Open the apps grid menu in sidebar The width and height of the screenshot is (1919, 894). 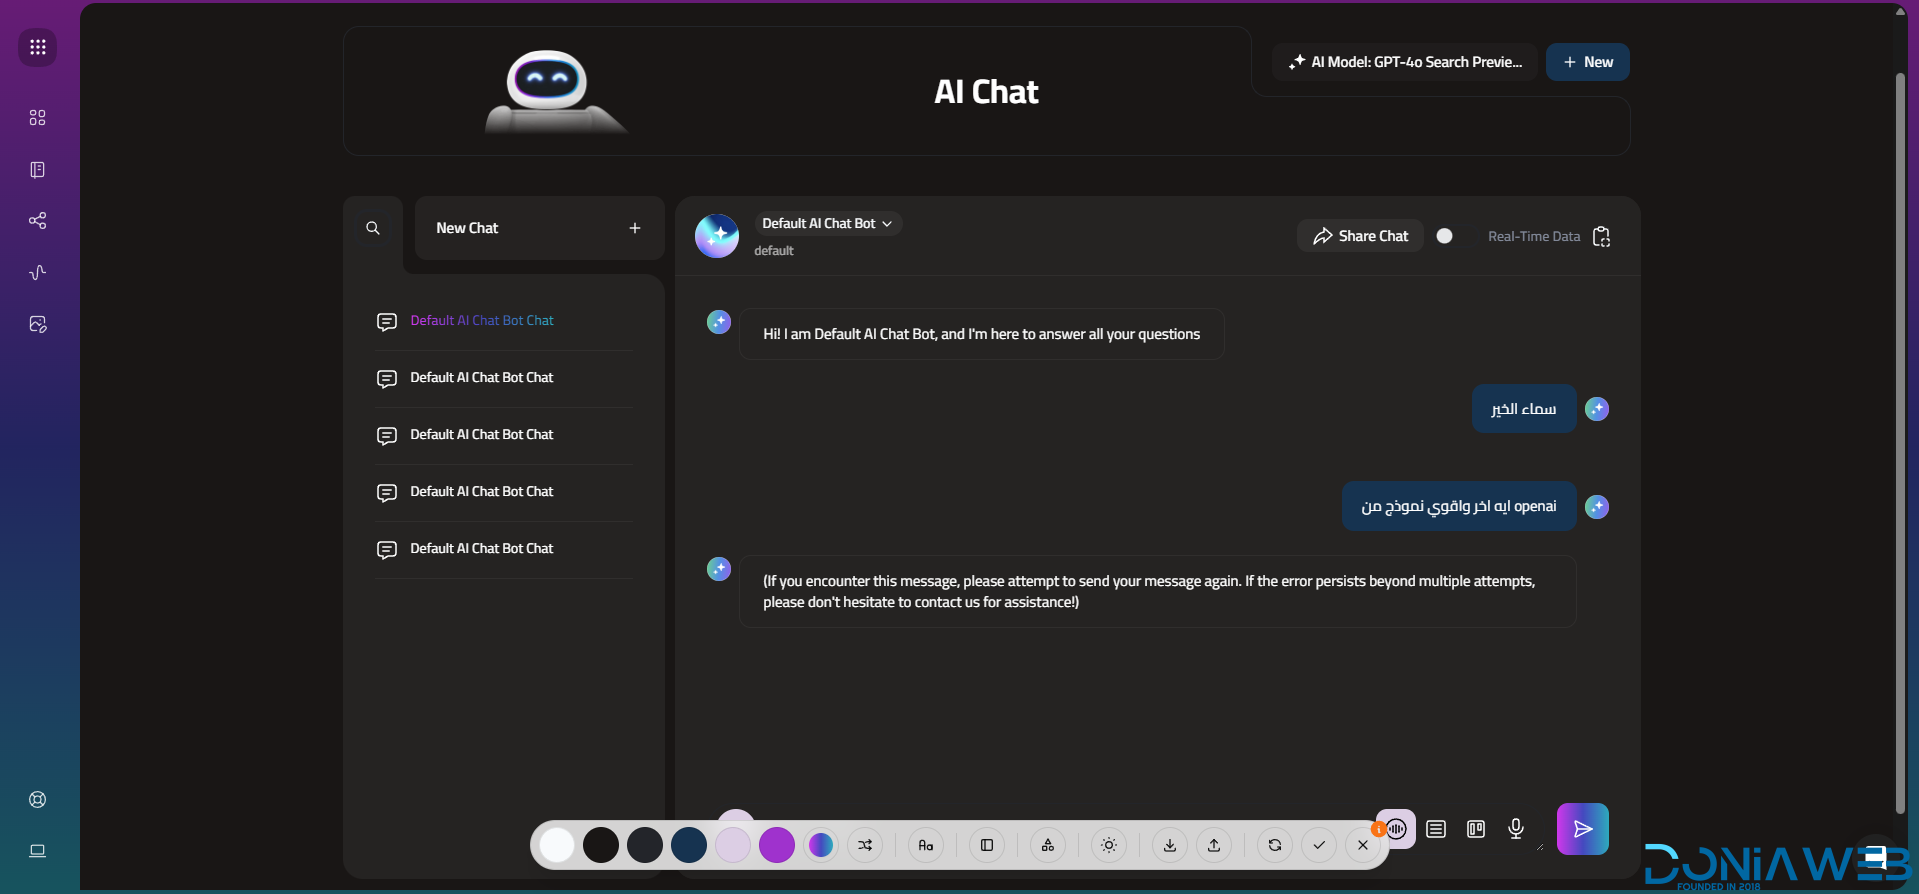tap(38, 47)
